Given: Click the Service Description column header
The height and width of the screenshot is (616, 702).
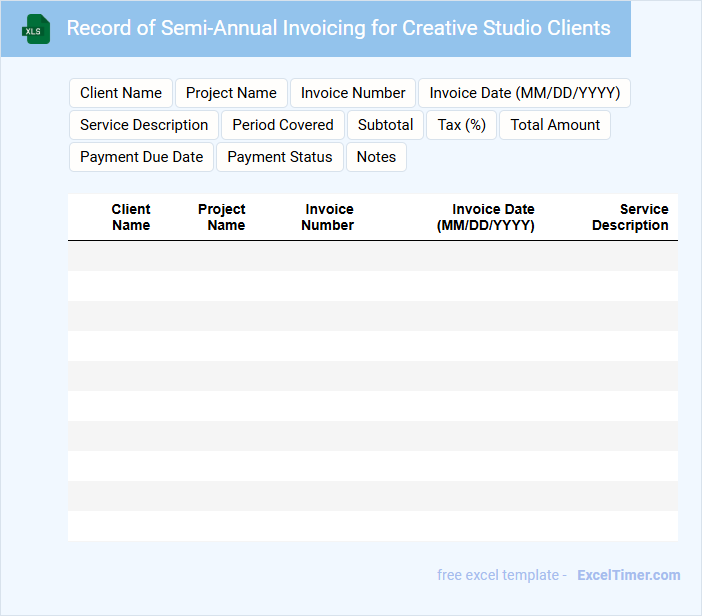Looking at the screenshot, I should (x=631, y=217).
